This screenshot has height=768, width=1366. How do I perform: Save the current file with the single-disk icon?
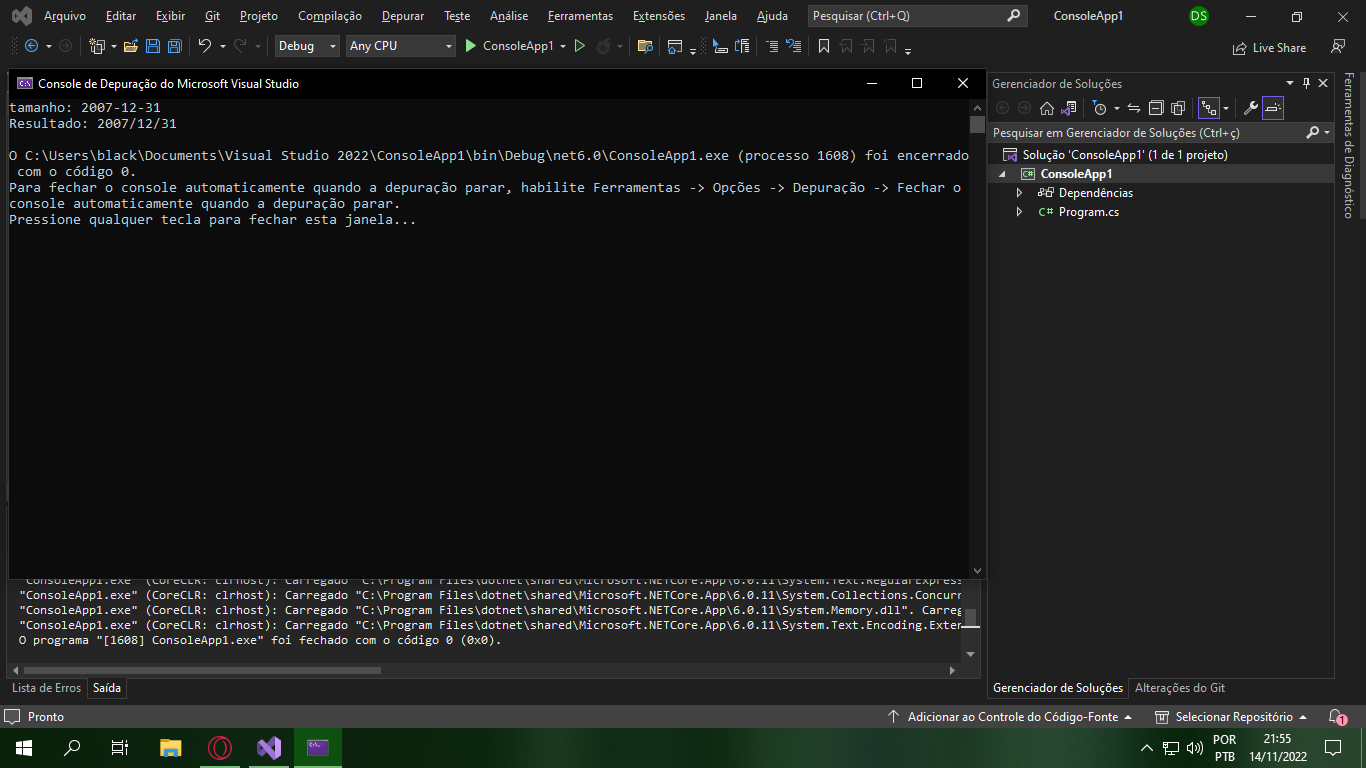click(153, 46)
